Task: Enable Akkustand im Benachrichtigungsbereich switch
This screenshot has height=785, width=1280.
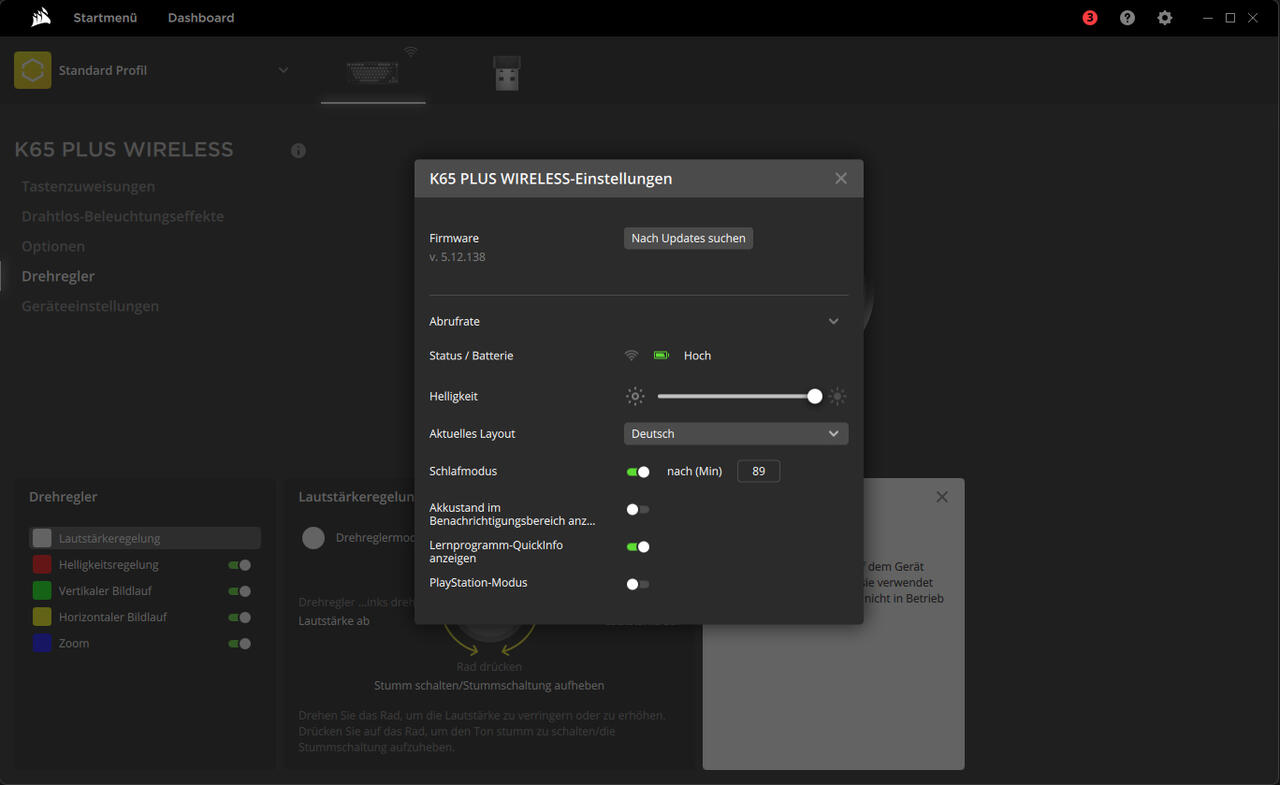Action: pos(638,509)
